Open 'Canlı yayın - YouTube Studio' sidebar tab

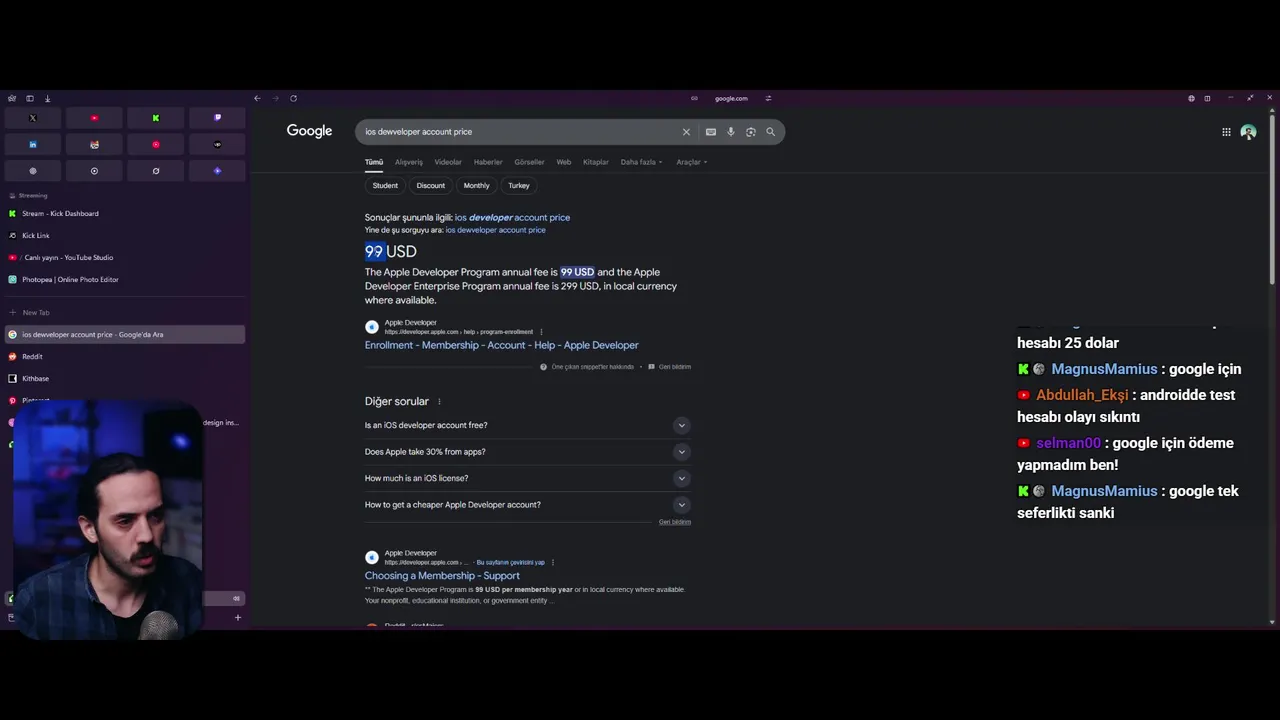[x=125, y=258]
